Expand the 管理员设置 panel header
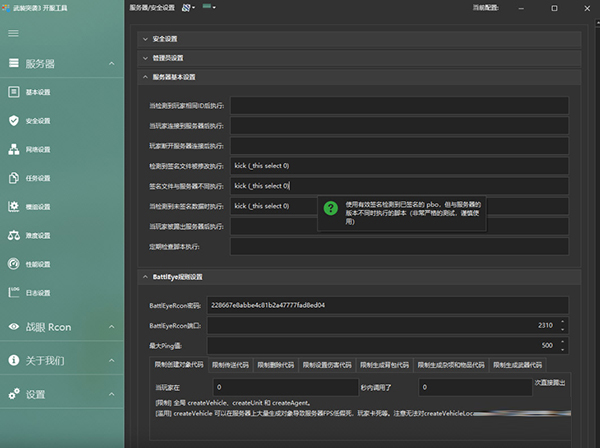 pos(358,58)
